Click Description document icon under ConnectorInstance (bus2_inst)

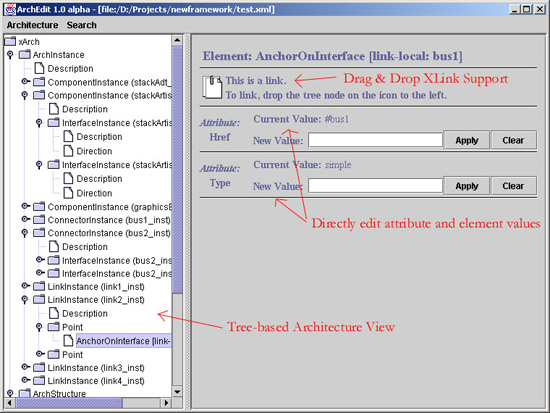click(54, 246)
